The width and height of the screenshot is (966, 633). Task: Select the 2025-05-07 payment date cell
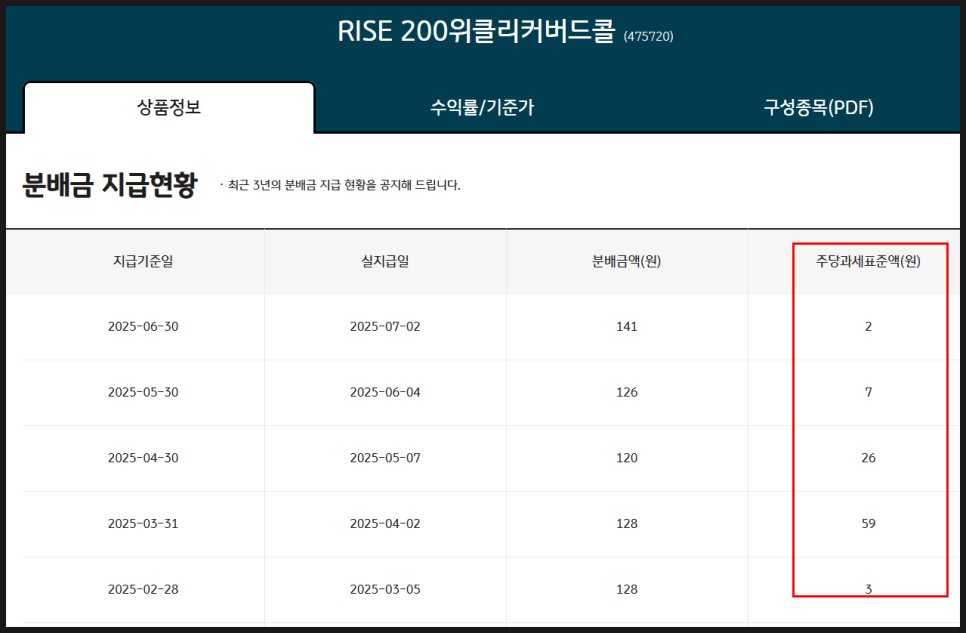pos(385,458)
